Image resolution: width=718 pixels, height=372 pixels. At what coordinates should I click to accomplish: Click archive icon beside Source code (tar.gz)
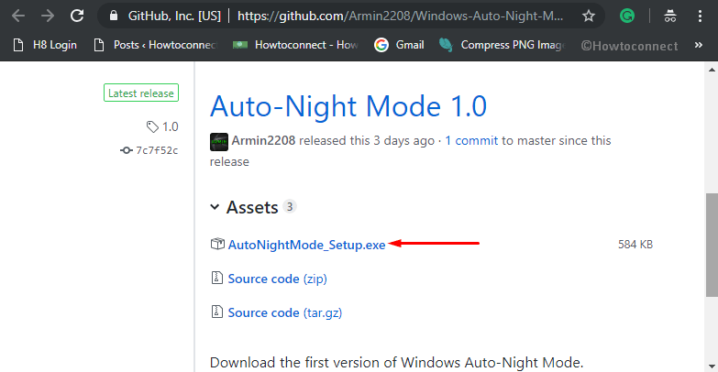coord(217,312)
